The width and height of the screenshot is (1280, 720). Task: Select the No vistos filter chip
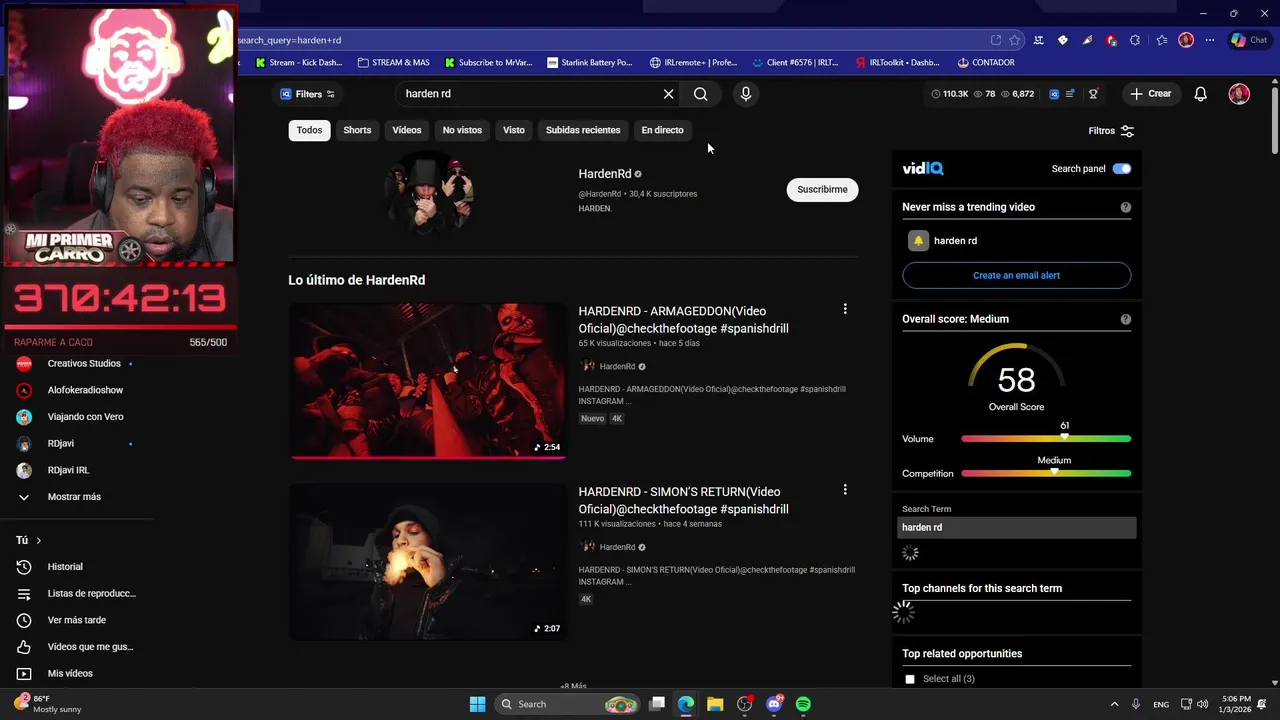[462, 130]
